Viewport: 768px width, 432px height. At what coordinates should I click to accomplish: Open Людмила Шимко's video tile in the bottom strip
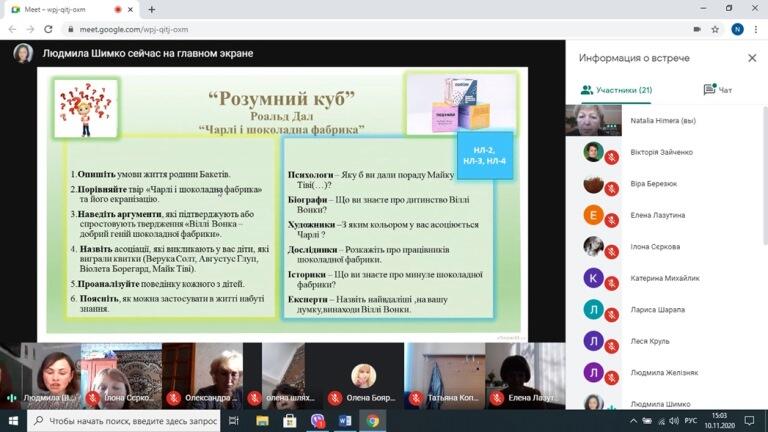click(40, 376)
